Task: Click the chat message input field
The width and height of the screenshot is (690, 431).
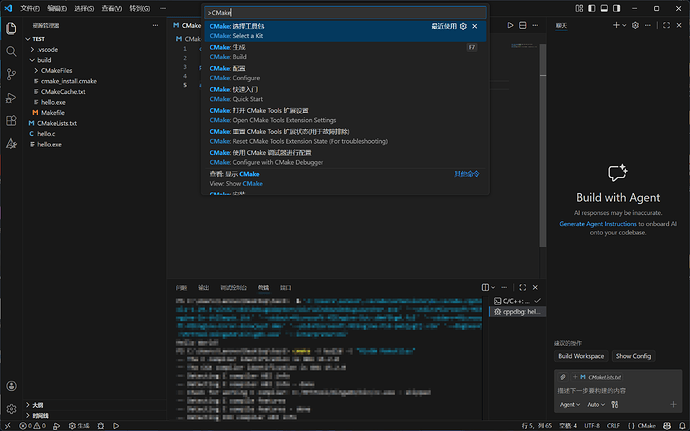Action: tap(618, 391)
